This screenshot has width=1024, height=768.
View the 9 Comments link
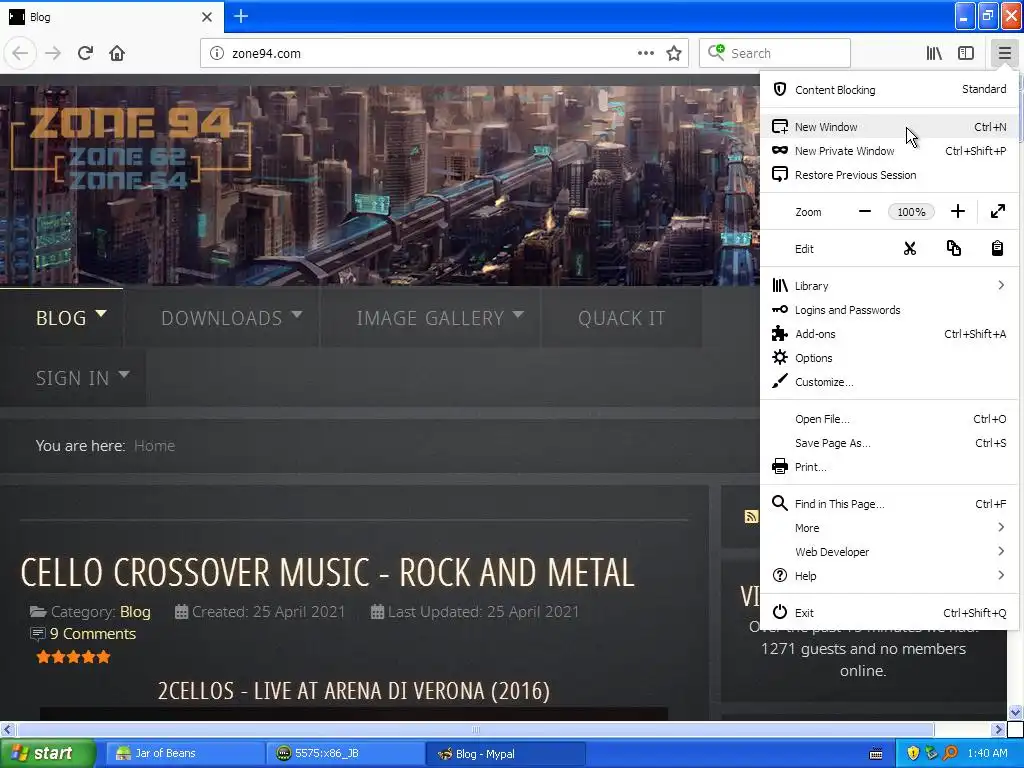[93, 633]
